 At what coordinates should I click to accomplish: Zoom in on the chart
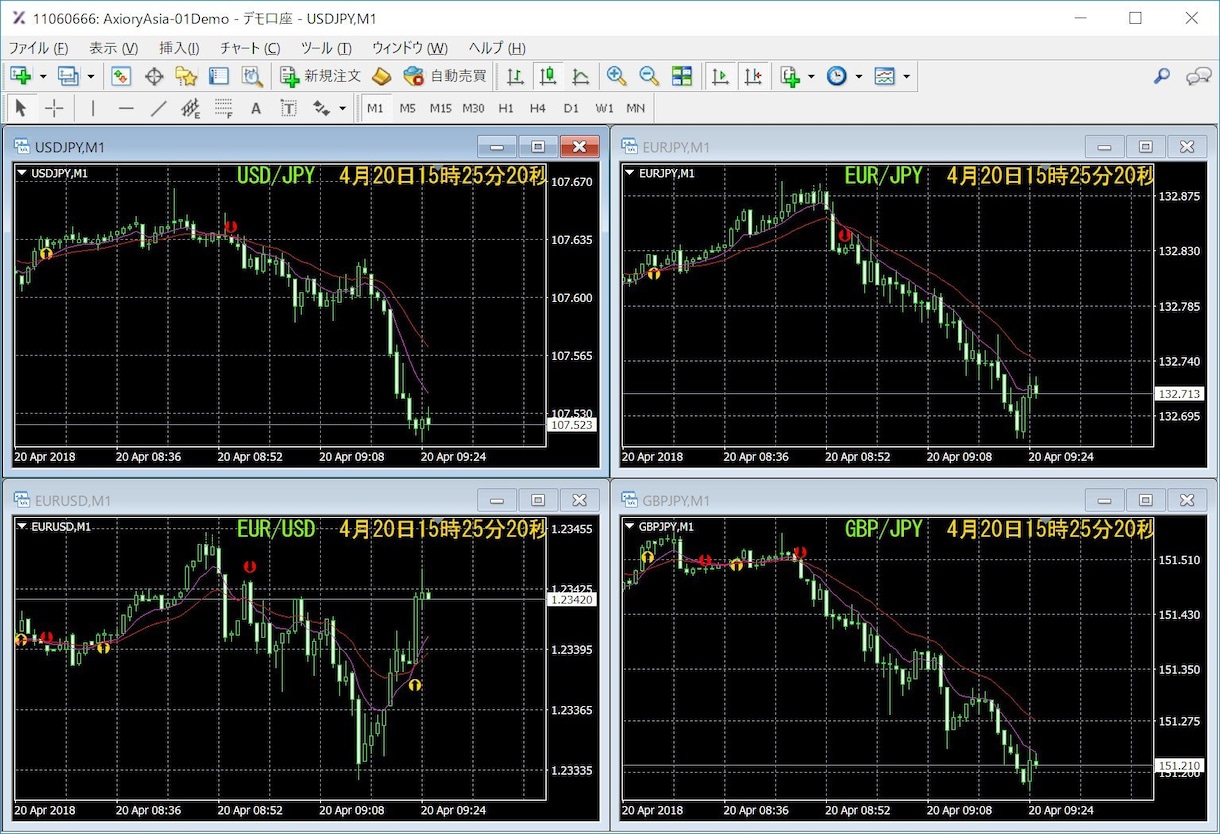[617, 76]
